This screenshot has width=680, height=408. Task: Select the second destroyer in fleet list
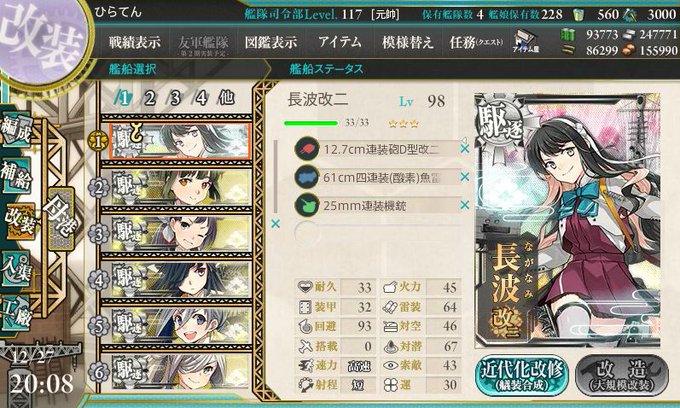point(180,187)
